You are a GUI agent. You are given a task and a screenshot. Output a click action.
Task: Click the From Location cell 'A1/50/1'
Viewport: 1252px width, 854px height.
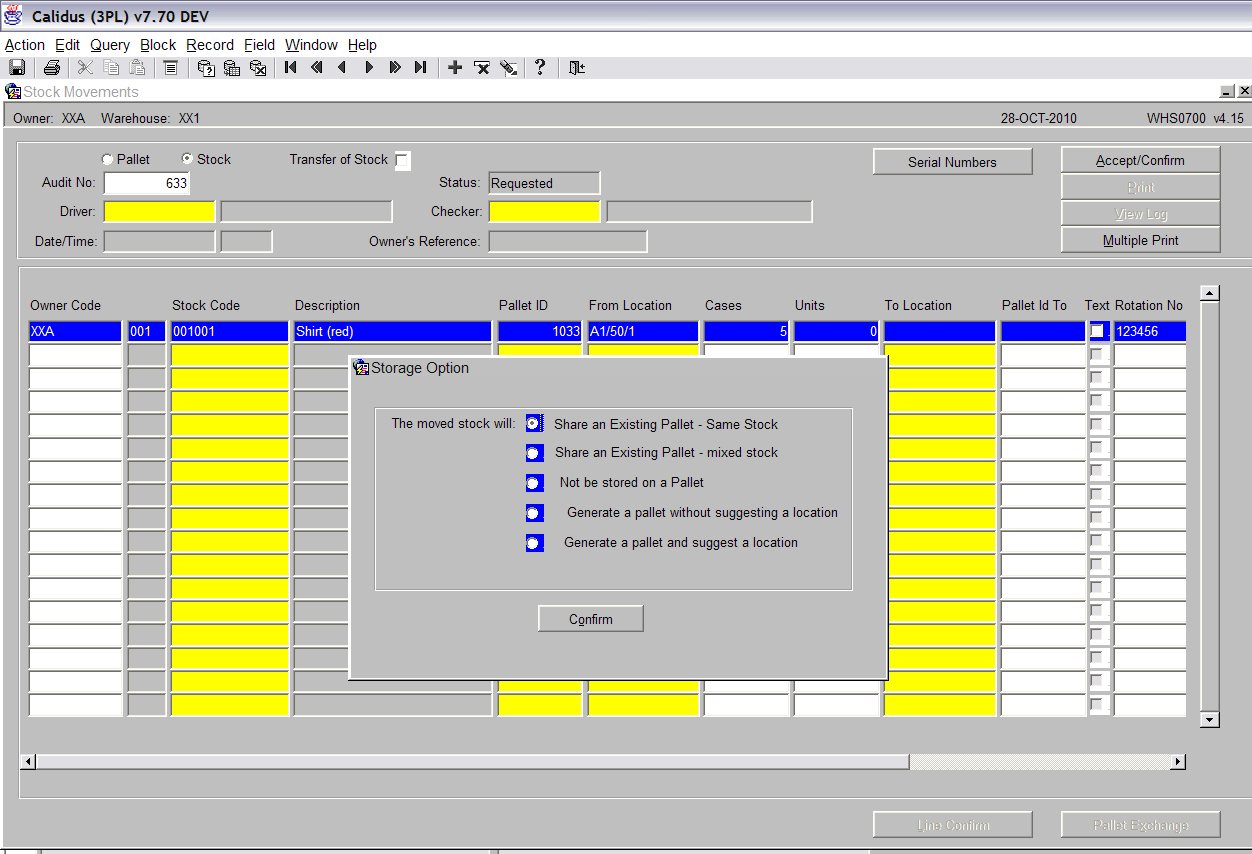click(x=643, y=331)
